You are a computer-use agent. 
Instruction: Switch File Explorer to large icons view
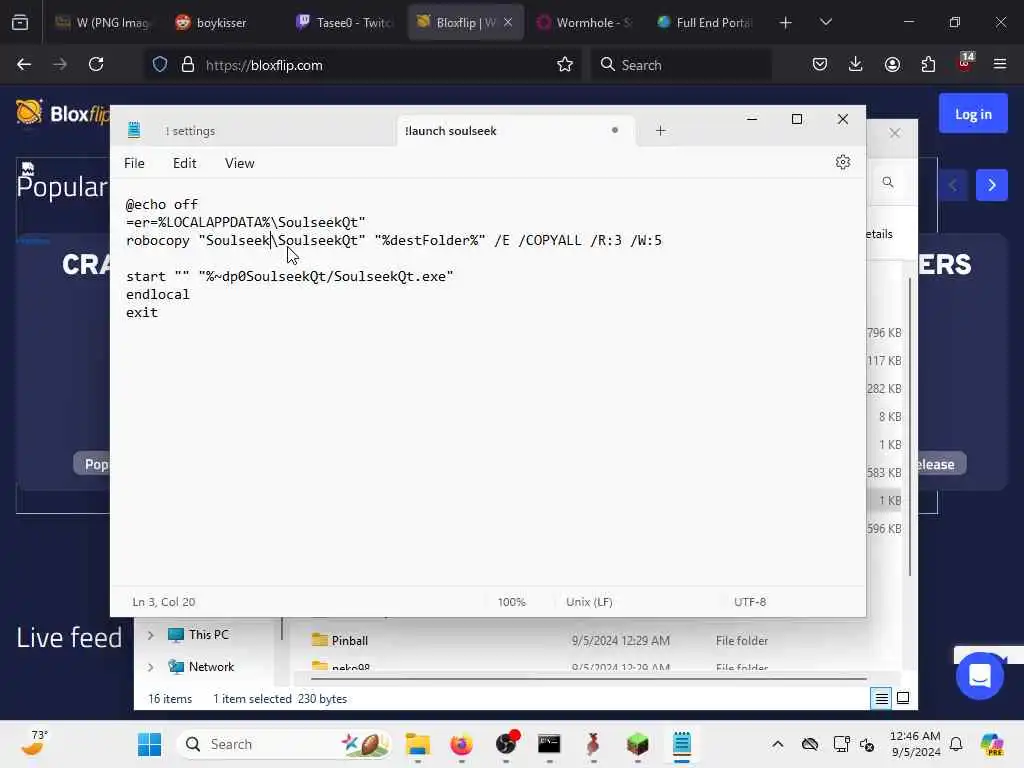(x=903, y=699)
